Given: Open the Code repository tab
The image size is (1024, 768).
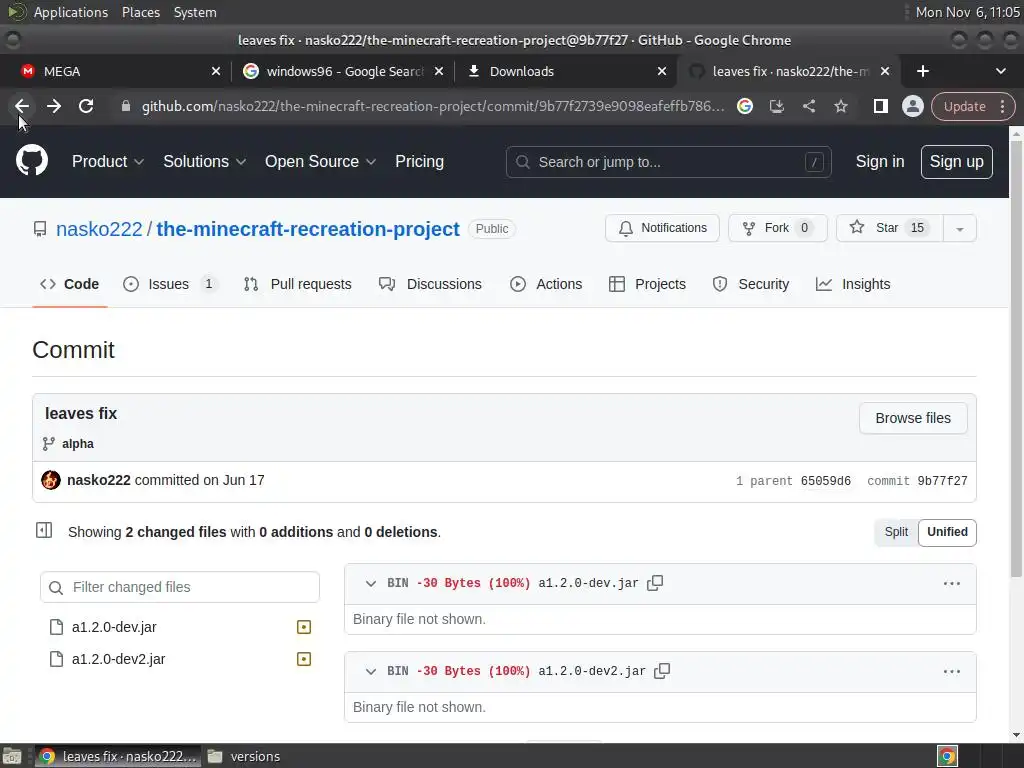Looking at the screenshot, I should pos(70,285).
